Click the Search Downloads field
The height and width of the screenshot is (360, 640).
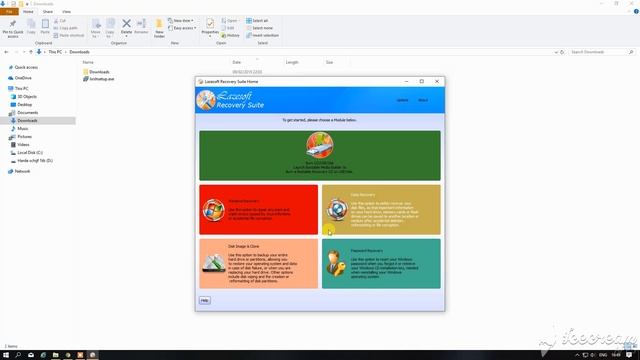602,52
